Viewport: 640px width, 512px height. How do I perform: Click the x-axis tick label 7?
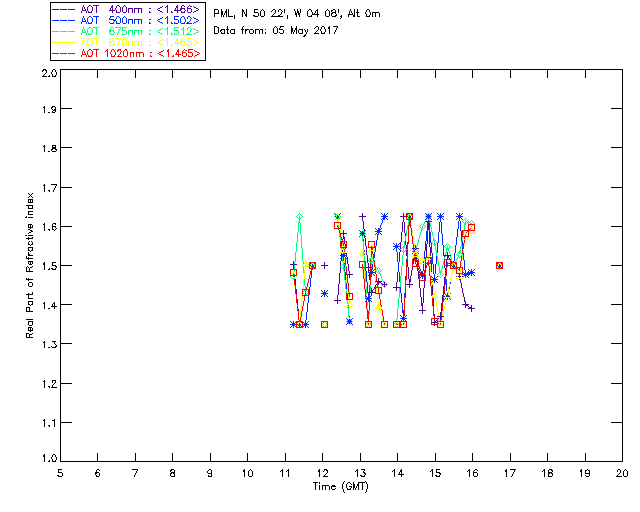pyautogui.click(x=135, y=473)
